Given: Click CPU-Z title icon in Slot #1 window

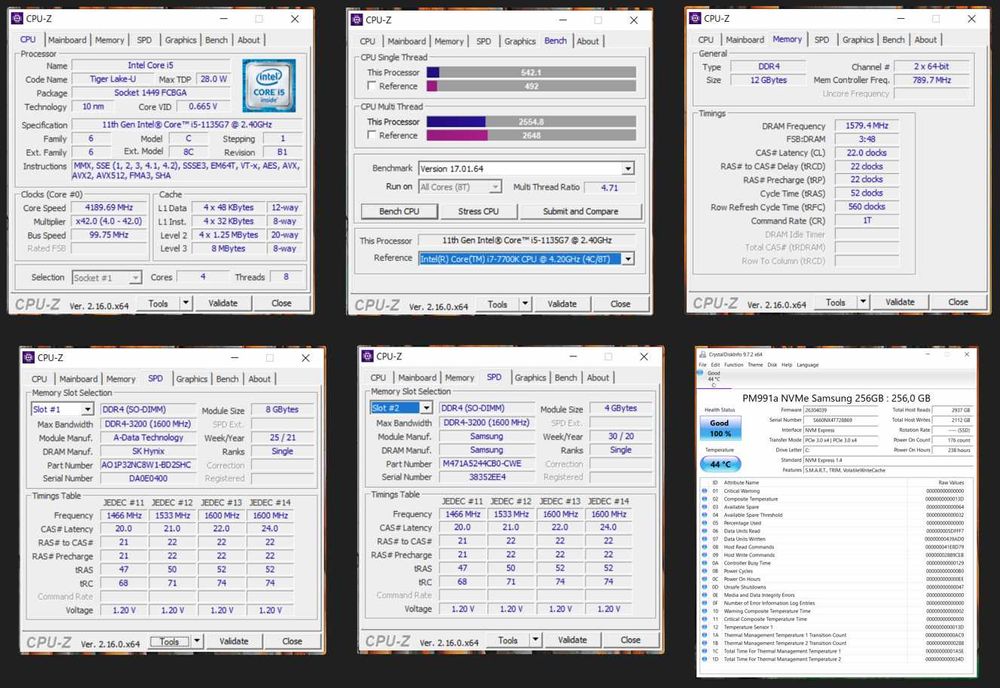Looking at the screenshot, I should click(29, 358).
